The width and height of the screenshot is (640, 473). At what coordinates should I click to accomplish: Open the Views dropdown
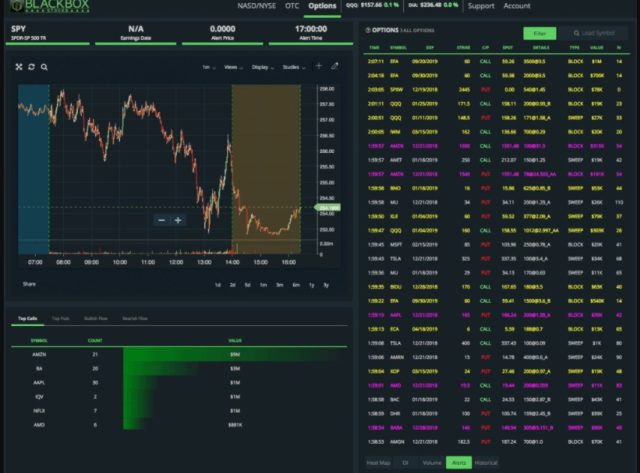[x=233, y=67]
